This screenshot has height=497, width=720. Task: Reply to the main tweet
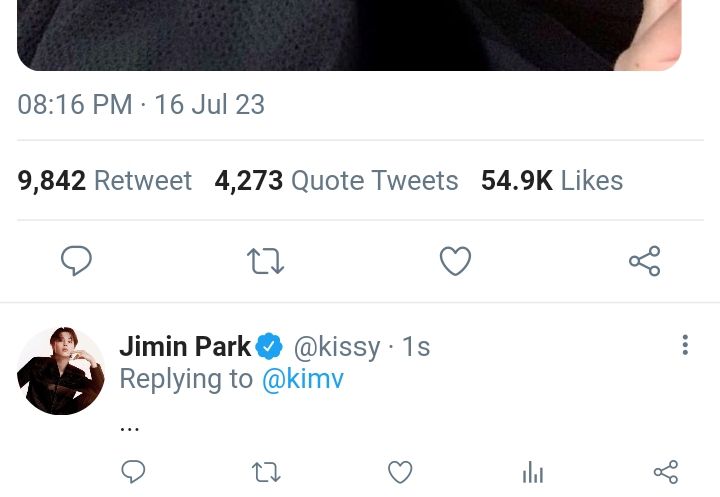76,261
